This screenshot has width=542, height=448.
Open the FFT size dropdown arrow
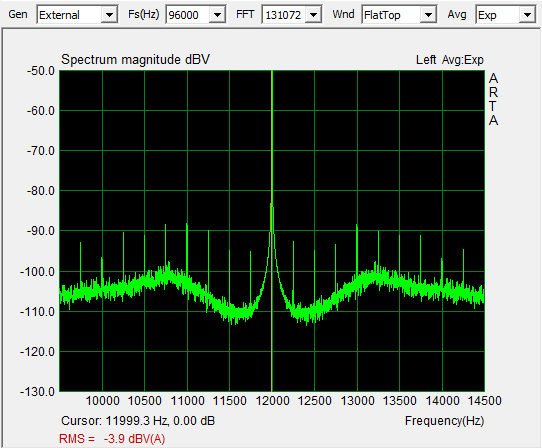pos(314,15)
